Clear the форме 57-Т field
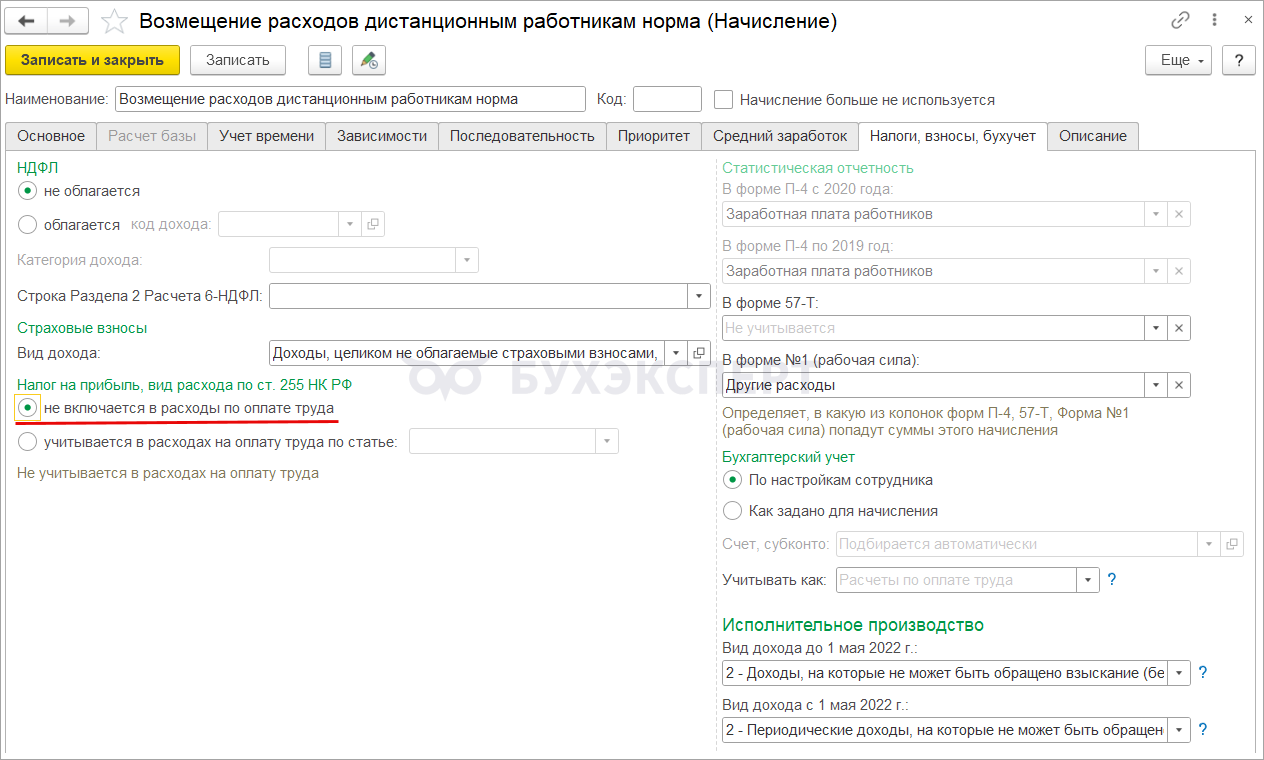This screenshot has width=1264, height=760. [1179, 328]
